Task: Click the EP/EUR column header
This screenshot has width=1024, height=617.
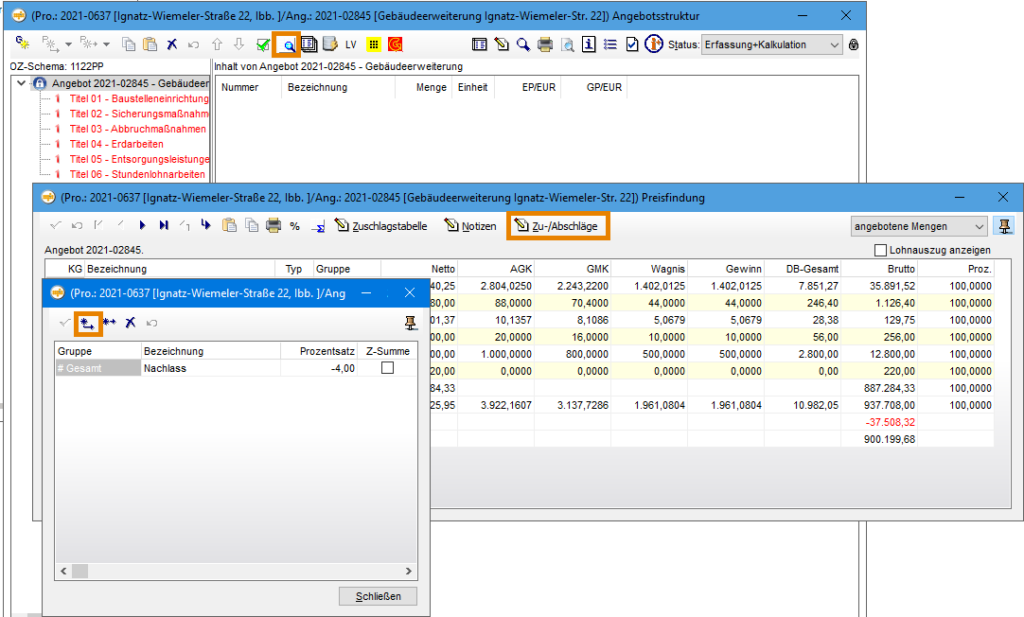Action: [527, 87]
